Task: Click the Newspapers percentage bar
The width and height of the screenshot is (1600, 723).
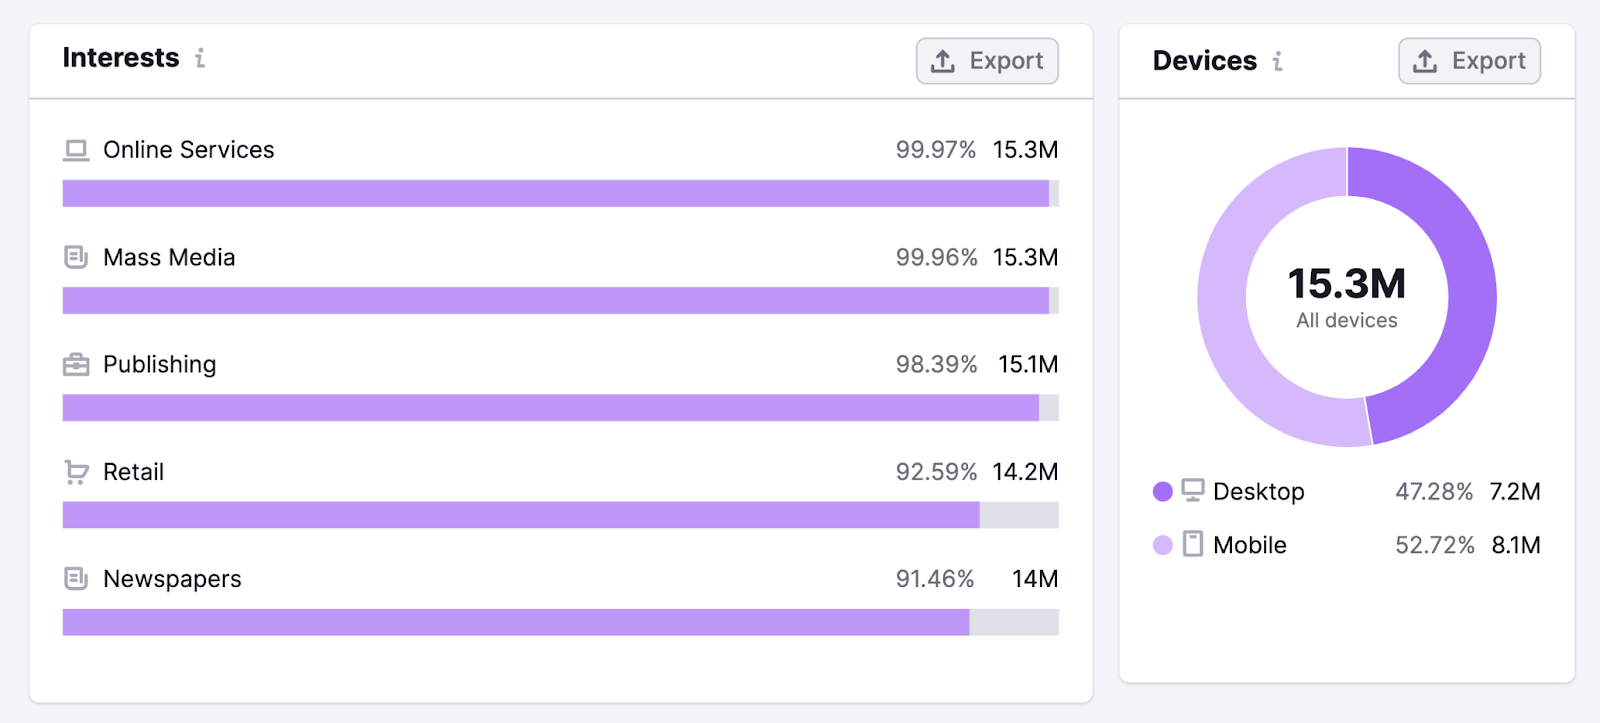Action: point(515,622)
